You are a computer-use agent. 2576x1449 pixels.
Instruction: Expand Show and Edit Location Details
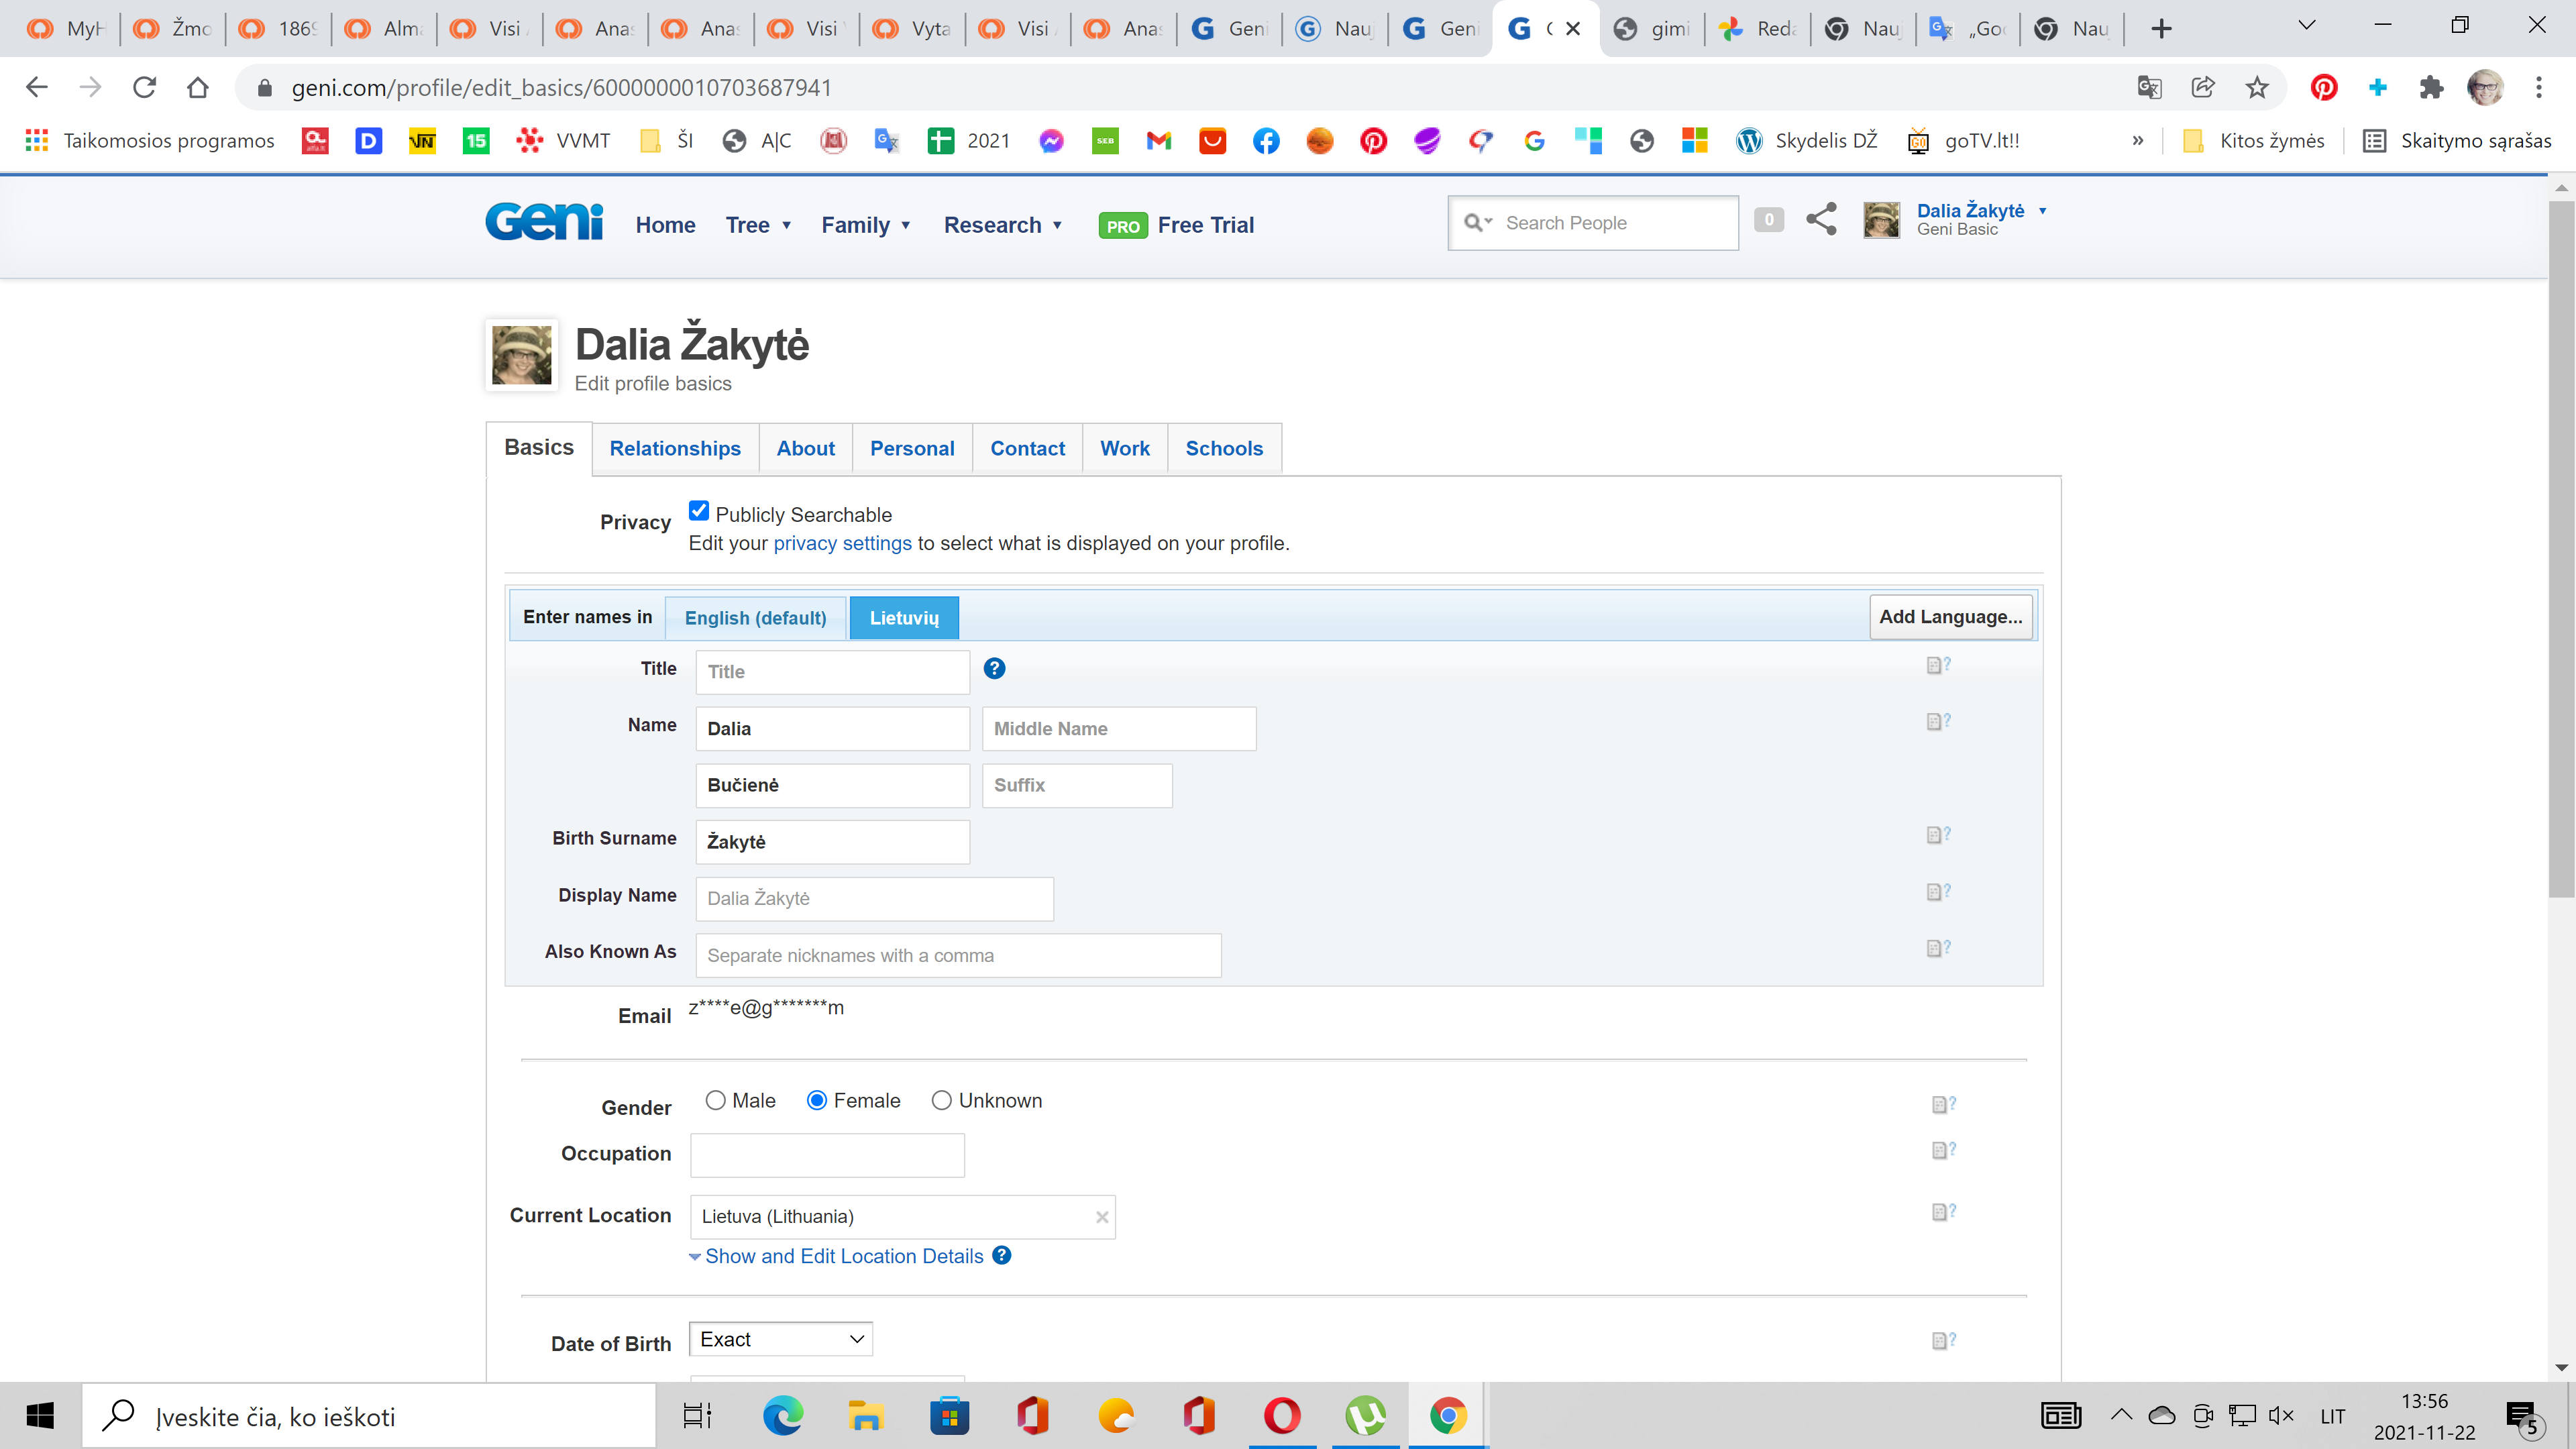[843, 1256]
